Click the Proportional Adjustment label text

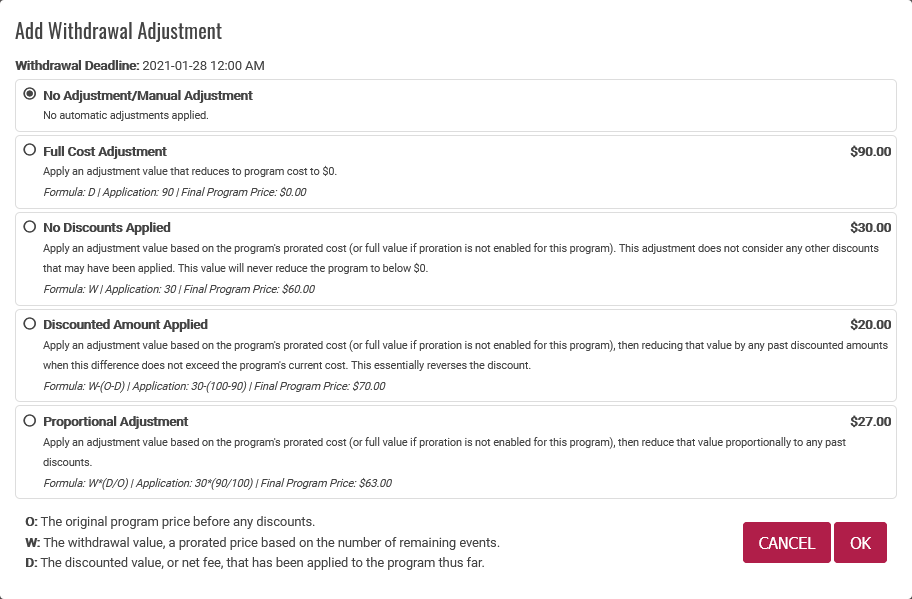(116, 422)
